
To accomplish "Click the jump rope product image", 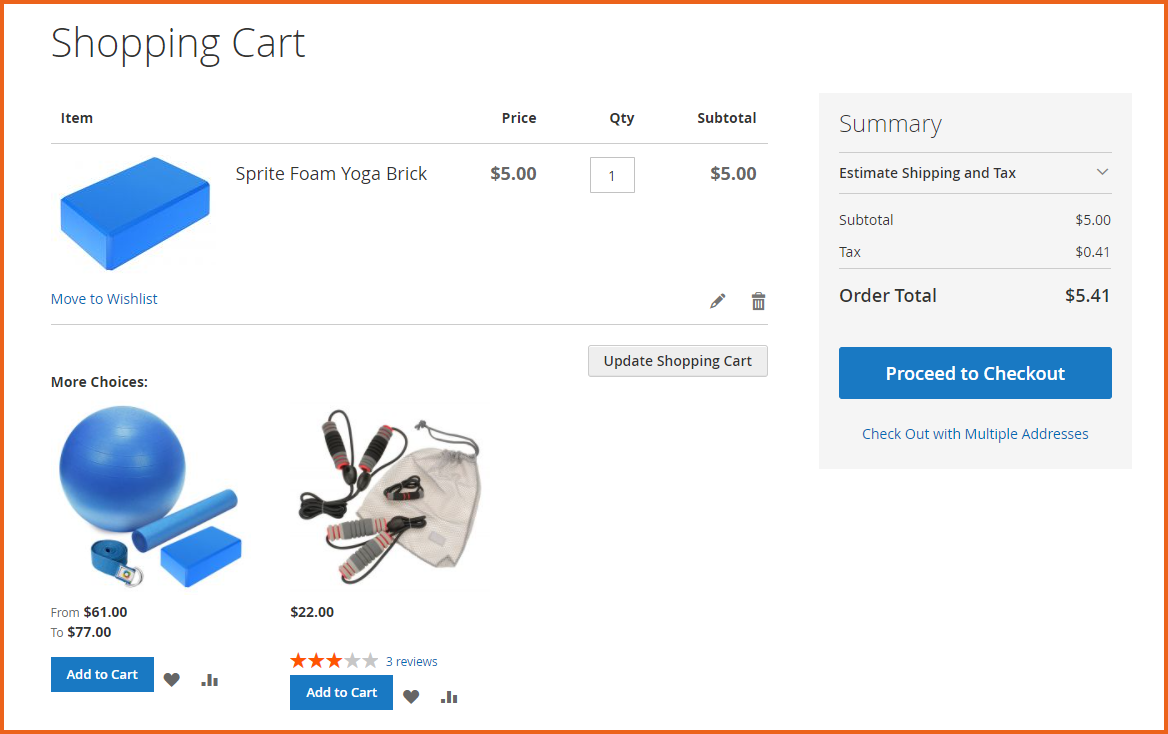I will click(x=387, y=497).
